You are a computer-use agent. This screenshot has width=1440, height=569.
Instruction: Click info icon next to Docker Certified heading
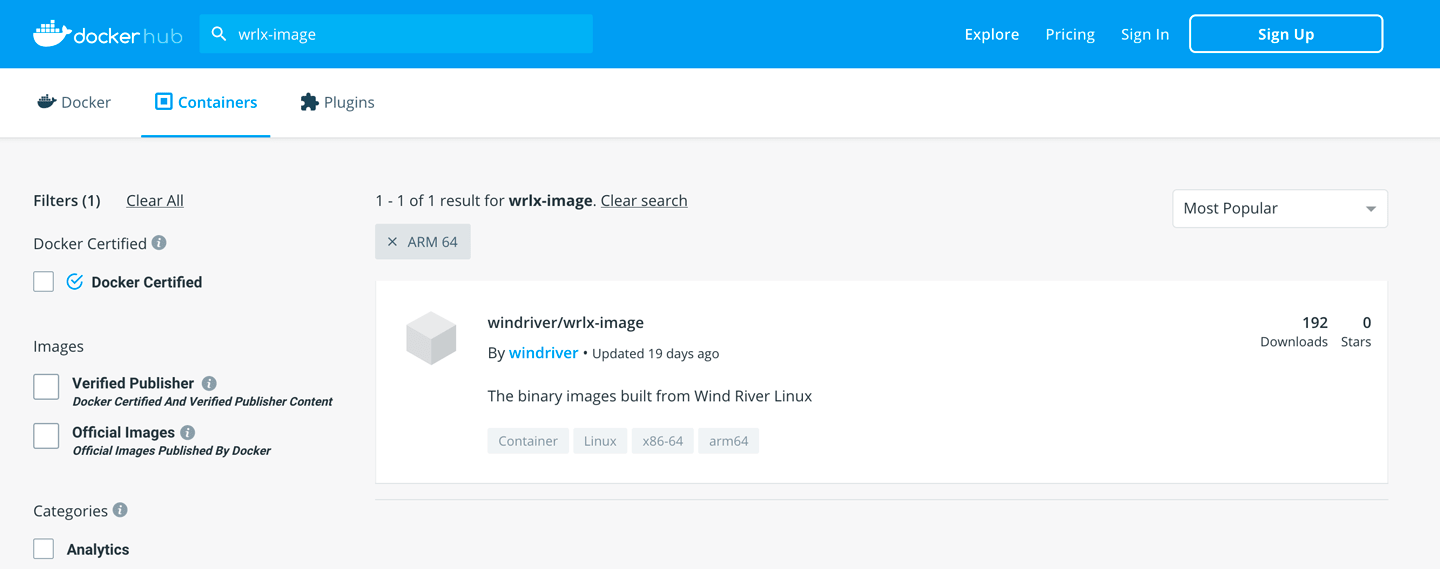pyautogui.click(x=159, y=243)
